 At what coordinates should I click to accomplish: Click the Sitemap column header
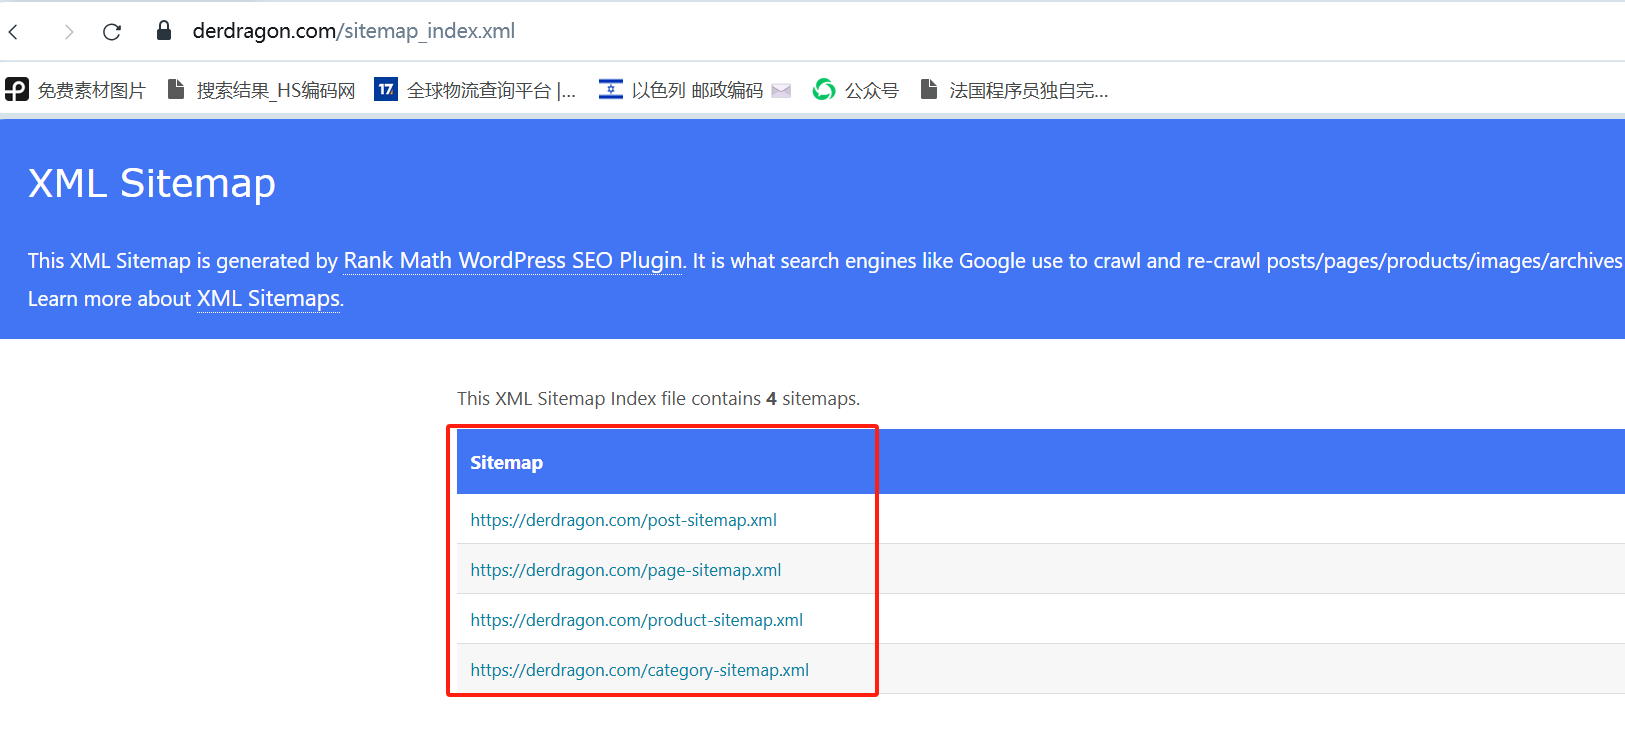pyautogui.click(x=506, y=462)
